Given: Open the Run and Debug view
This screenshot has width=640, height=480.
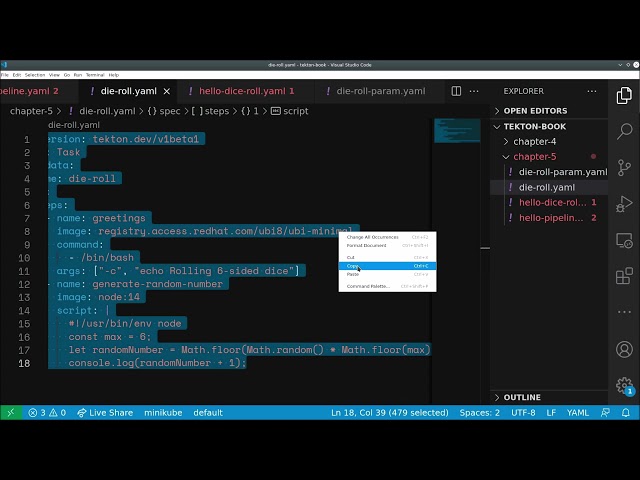Looking at the screenshot, I should (624, 204).
